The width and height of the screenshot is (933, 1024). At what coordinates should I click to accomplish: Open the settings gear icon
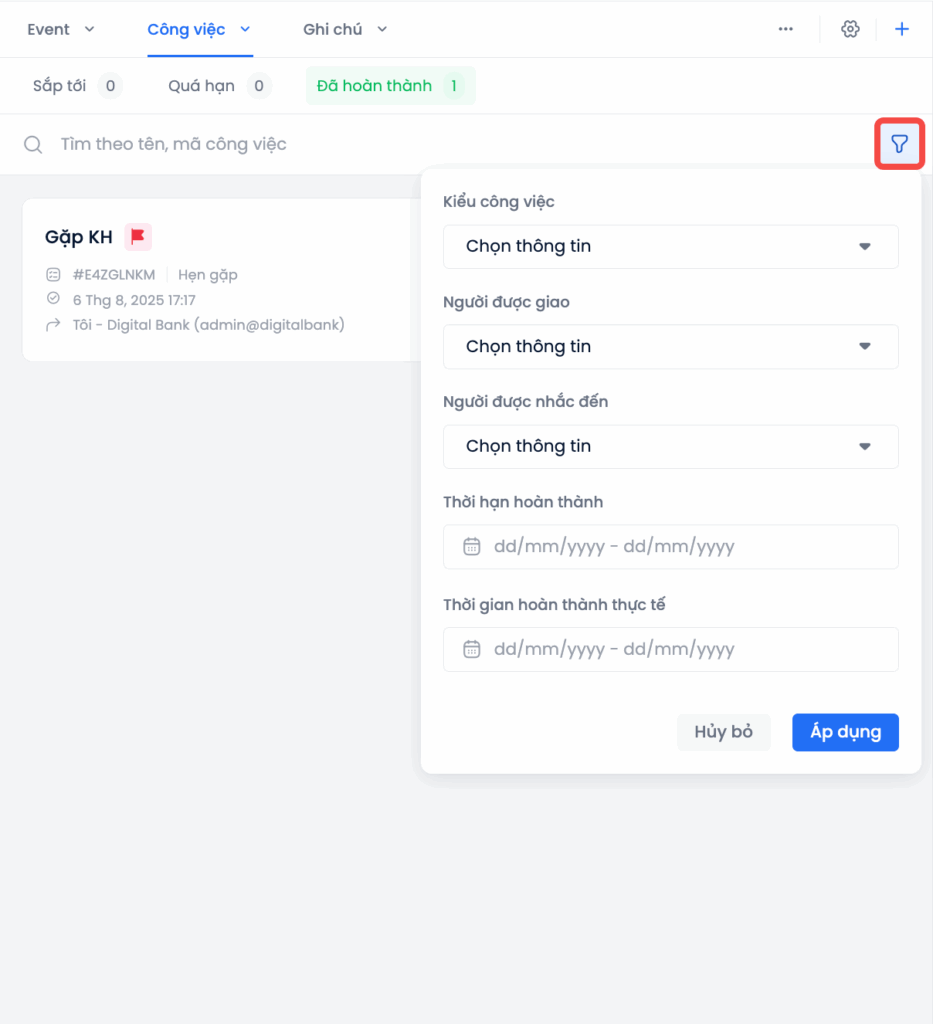(x=850, y=29)
